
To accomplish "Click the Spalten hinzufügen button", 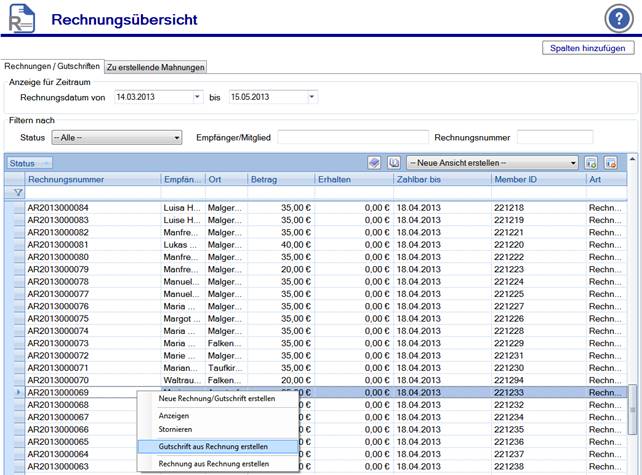I will (588, 48).
